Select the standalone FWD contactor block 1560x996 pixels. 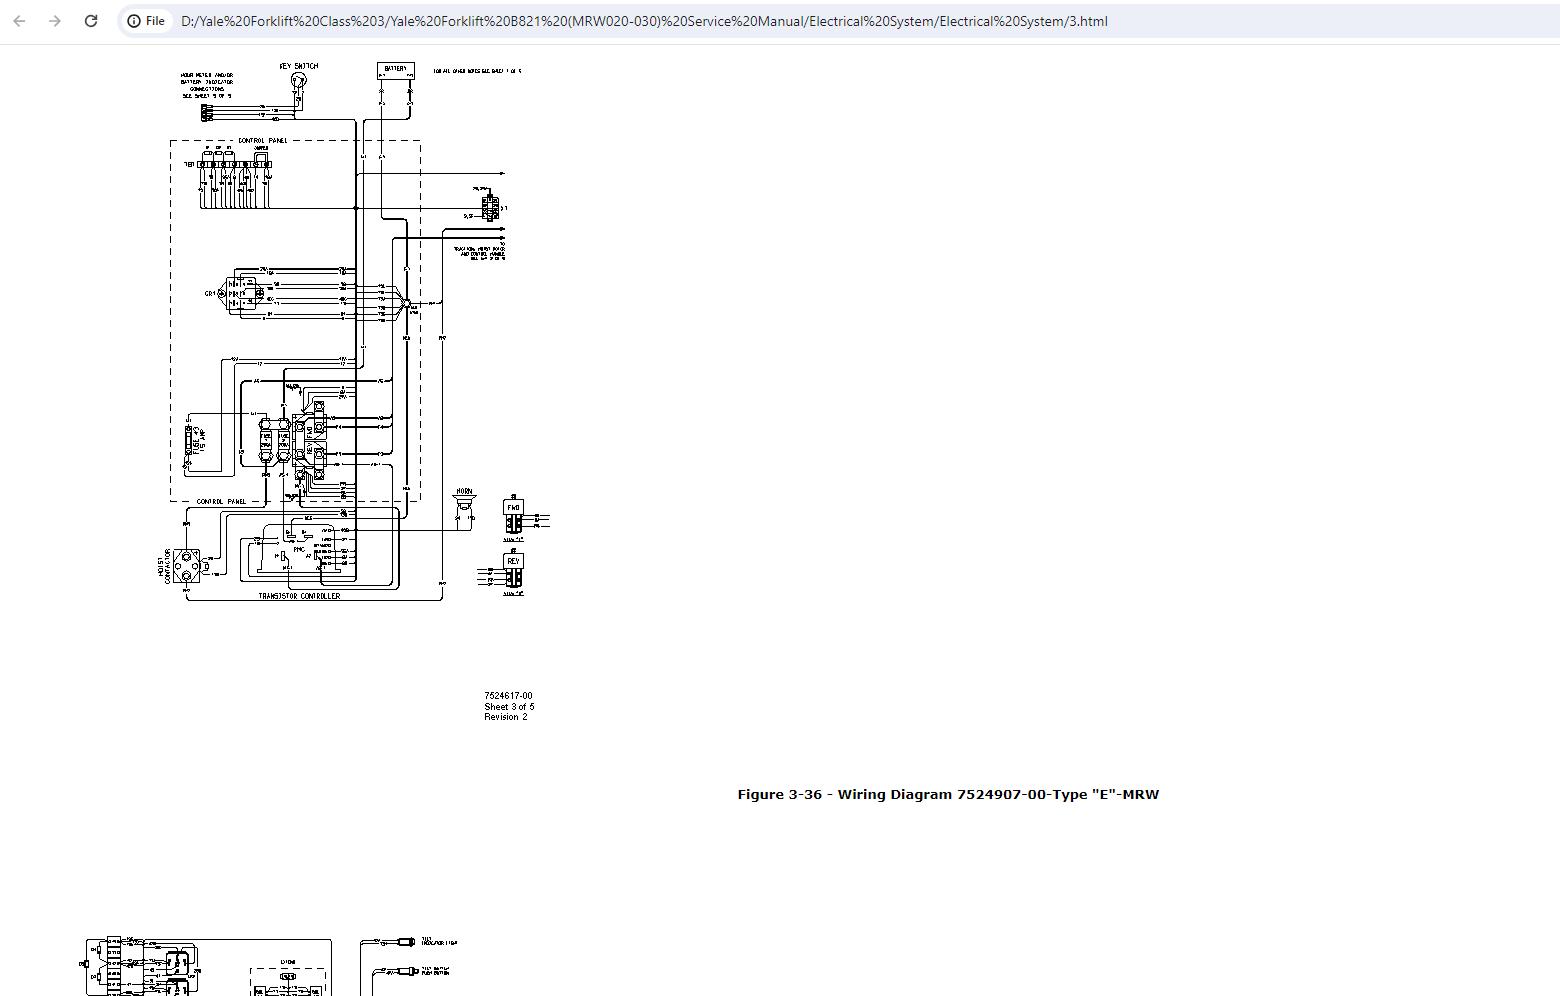point(513,513)
